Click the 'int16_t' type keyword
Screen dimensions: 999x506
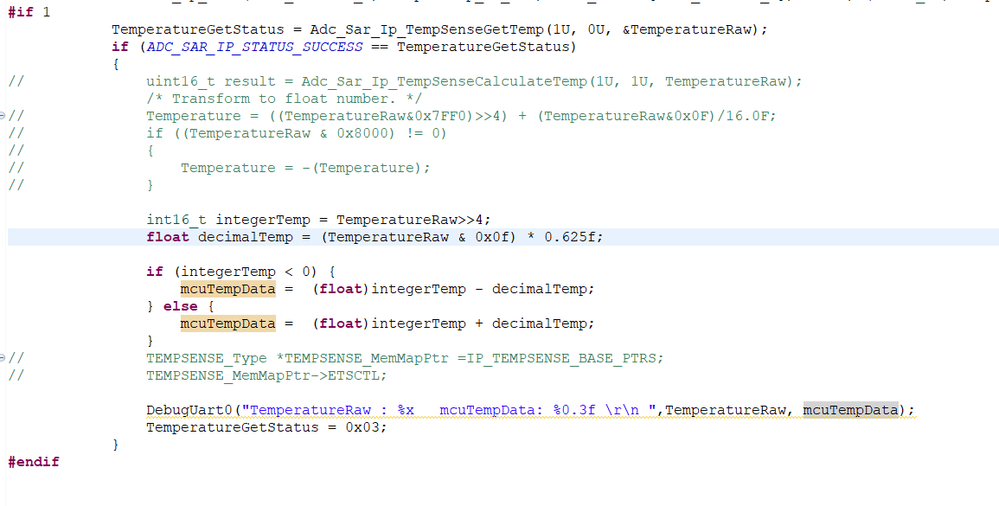click(x=176, y=219)
